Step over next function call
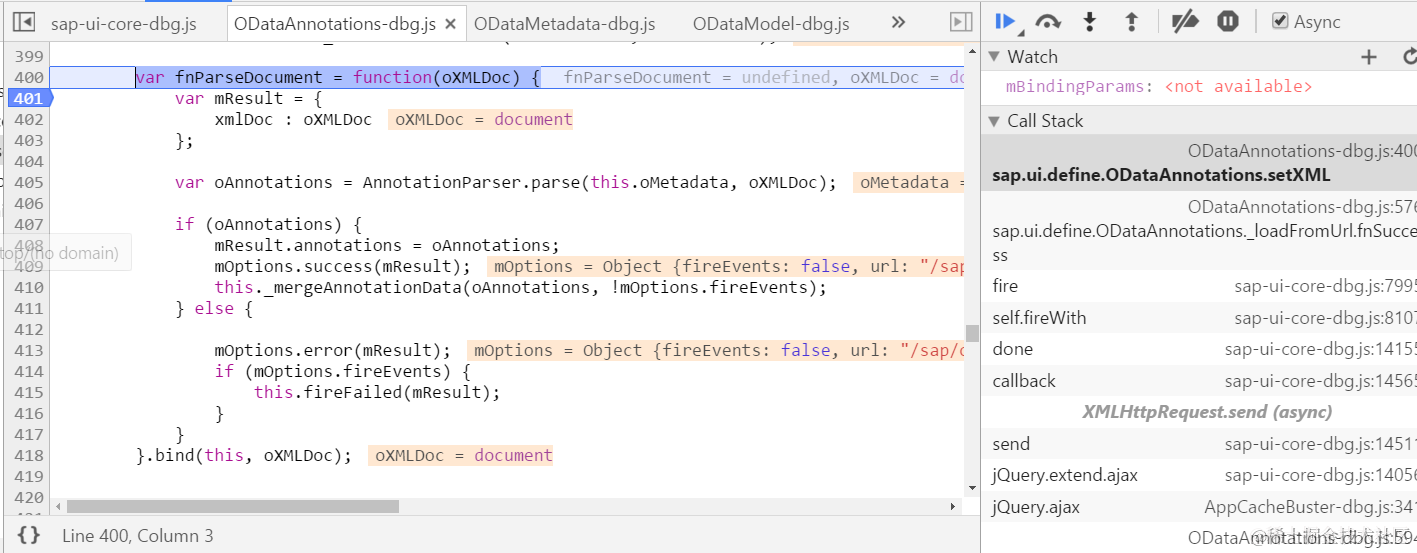This screenshot has width=1417, height=553. tap(1048, 21)
